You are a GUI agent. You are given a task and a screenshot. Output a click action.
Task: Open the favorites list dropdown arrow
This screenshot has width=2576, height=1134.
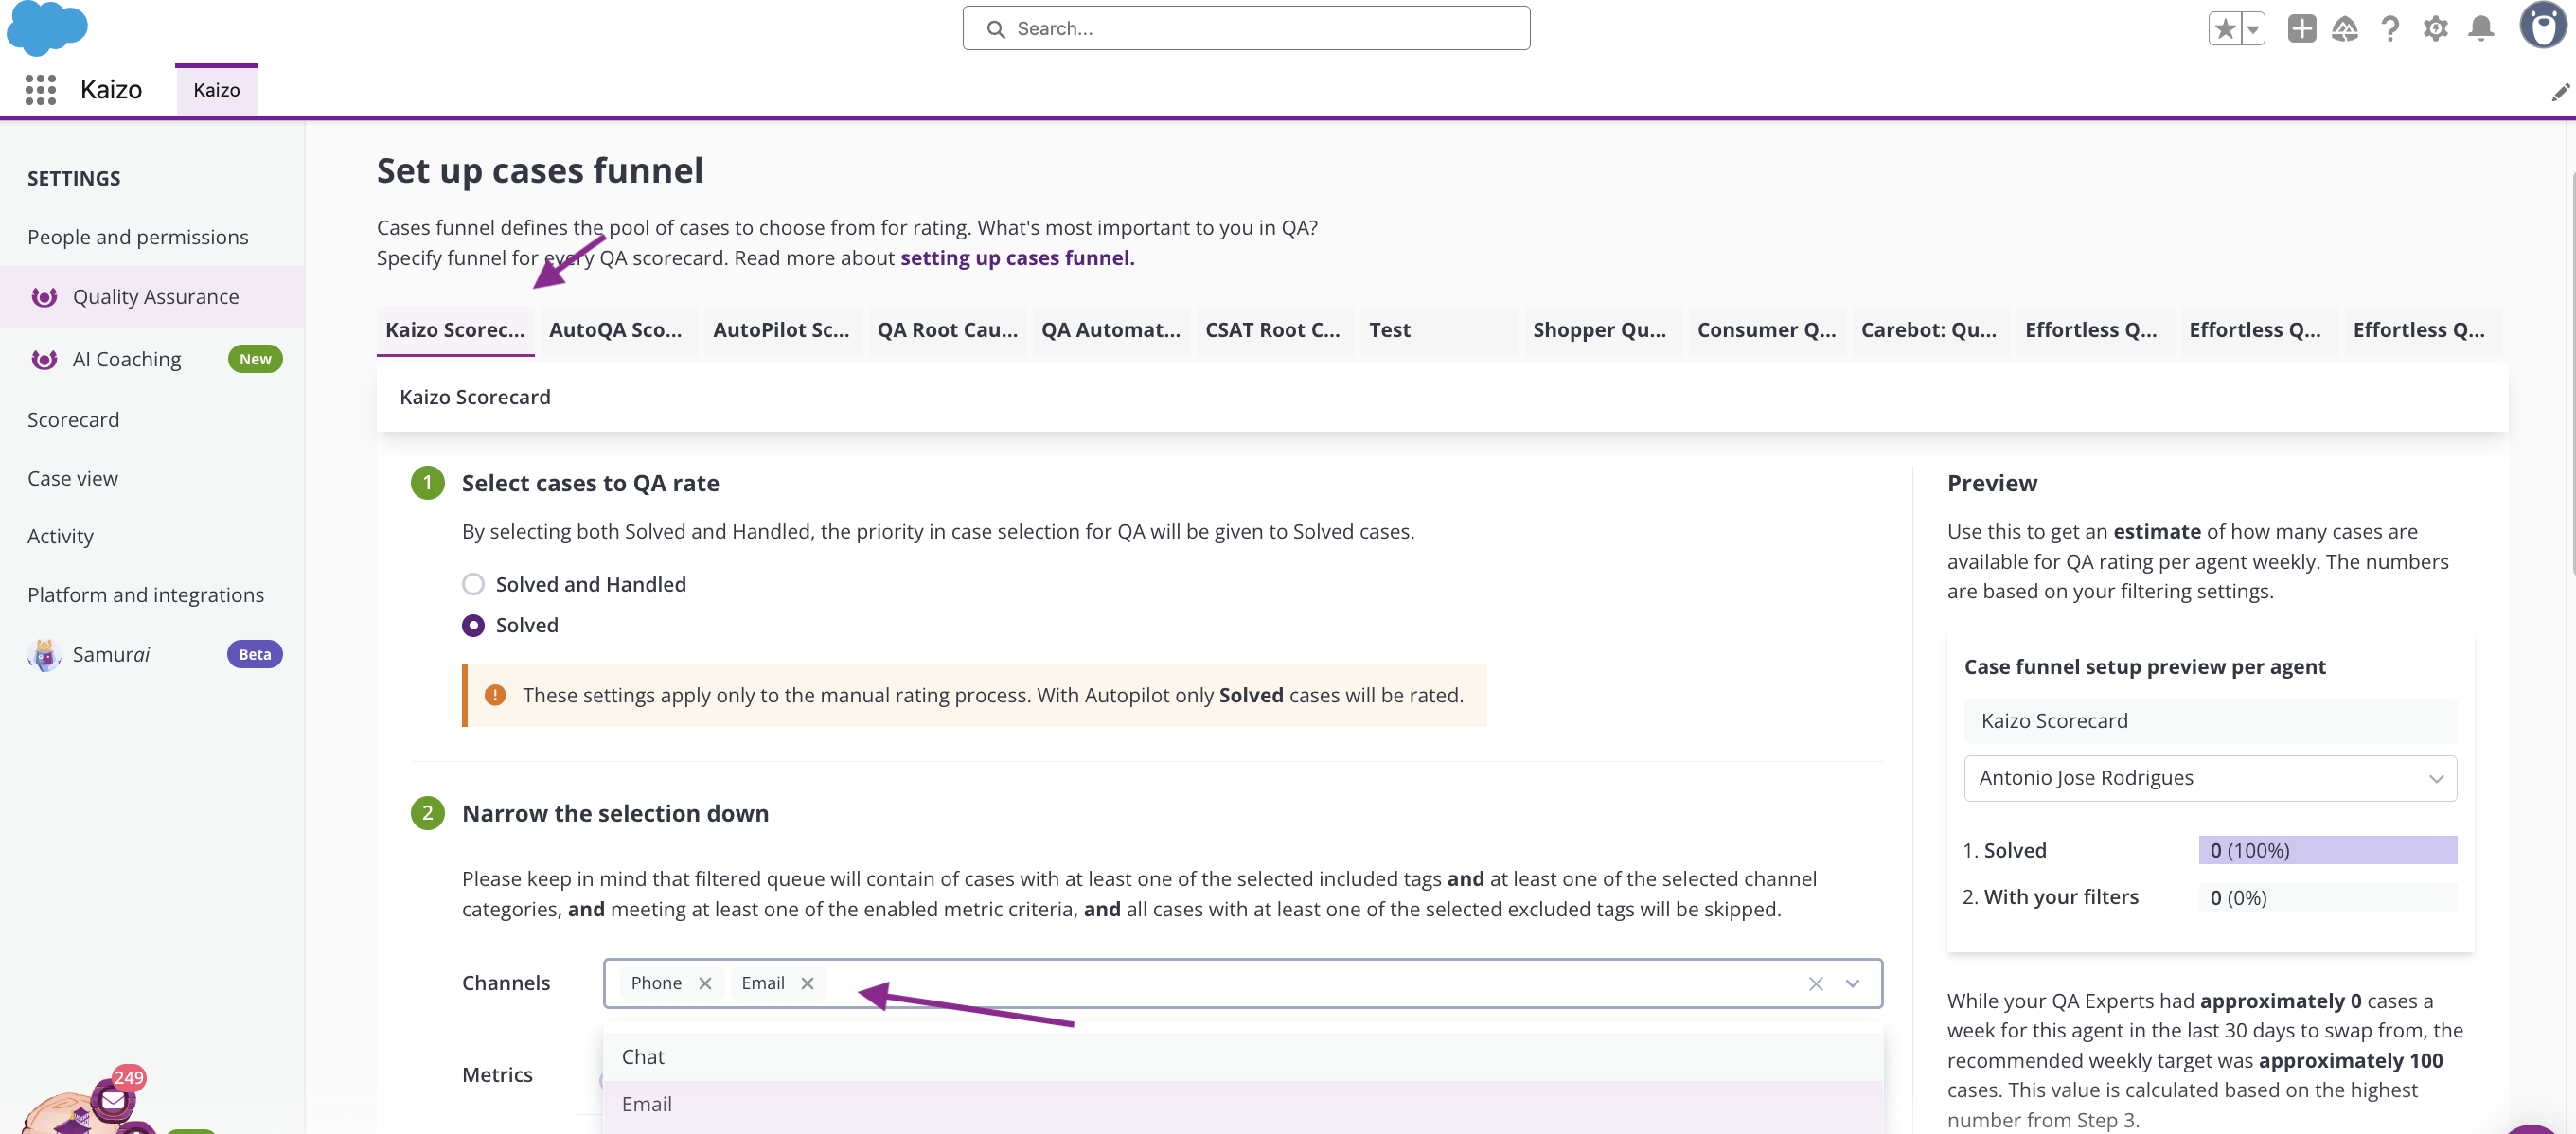(2253, 29)
